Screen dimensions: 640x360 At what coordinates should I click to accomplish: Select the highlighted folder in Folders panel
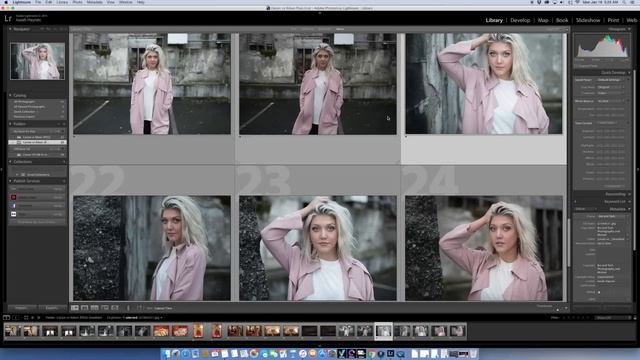pyautogui.click(x=37, y=142)
